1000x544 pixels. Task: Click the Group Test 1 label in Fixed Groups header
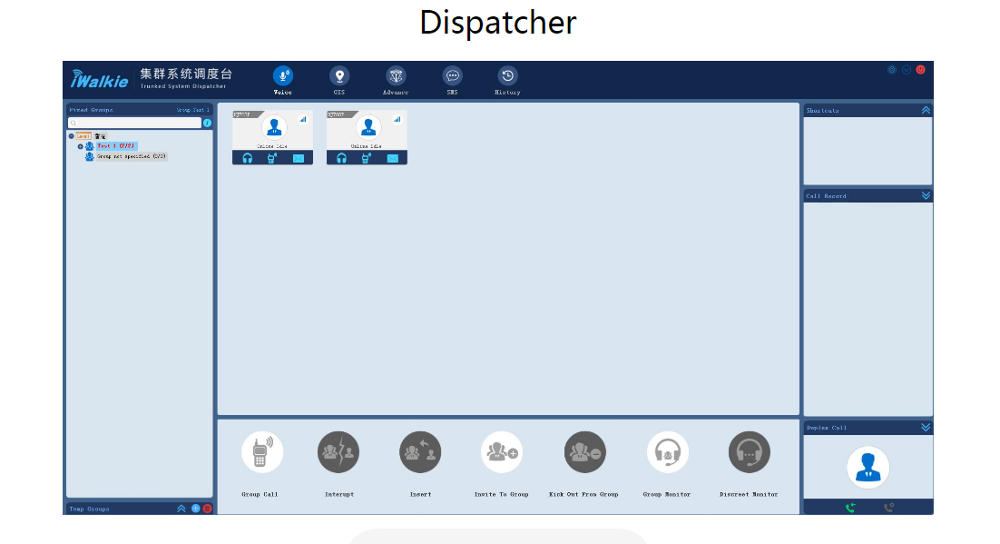193,110
